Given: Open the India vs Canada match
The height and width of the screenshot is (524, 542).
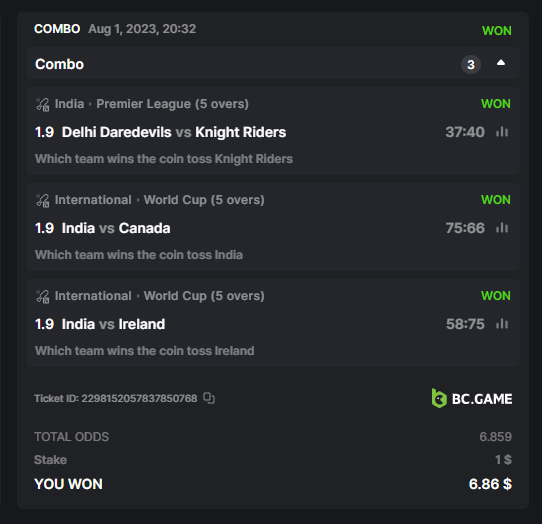Looking at the screenshot, I should 116,228.
